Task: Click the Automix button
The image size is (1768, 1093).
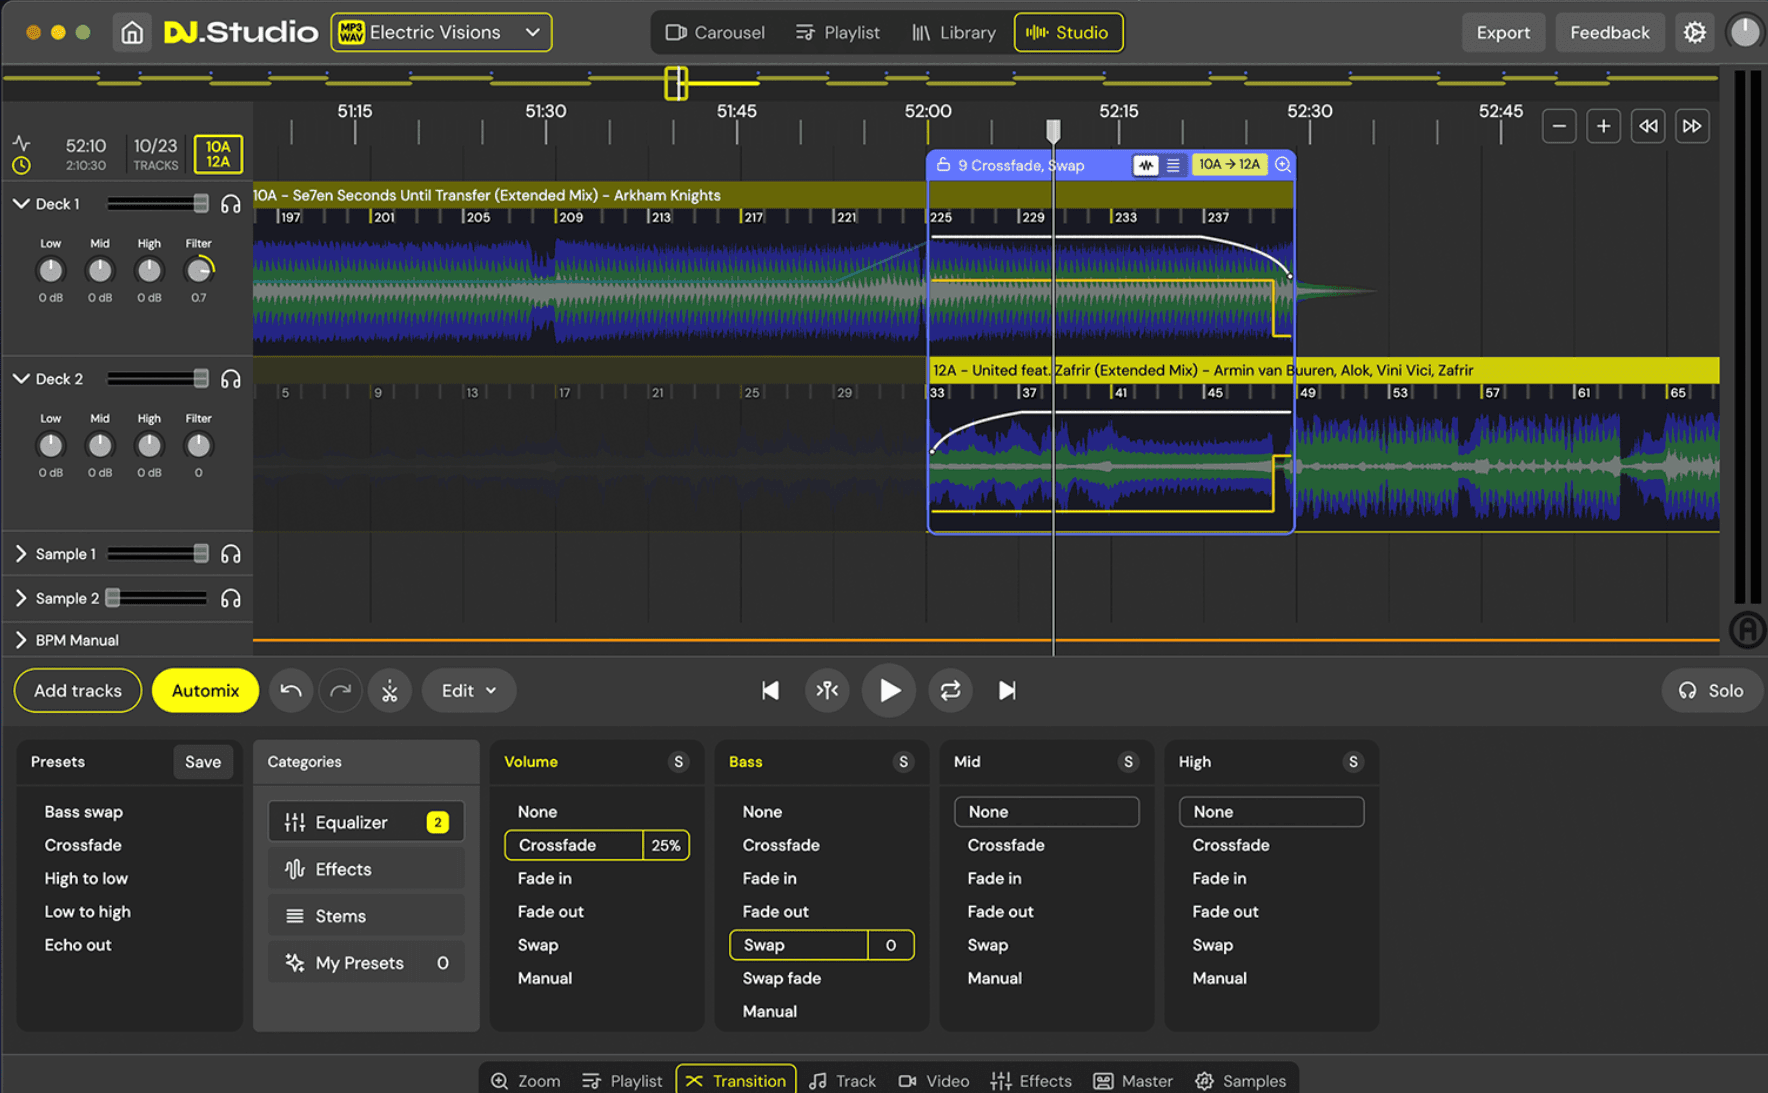Action: tap(205, 691)
